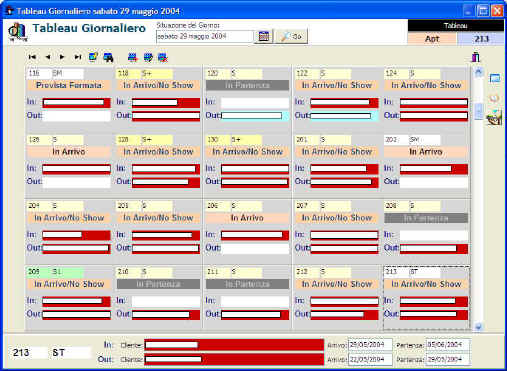
Task: Go to next record arrow
Action: 62,57
